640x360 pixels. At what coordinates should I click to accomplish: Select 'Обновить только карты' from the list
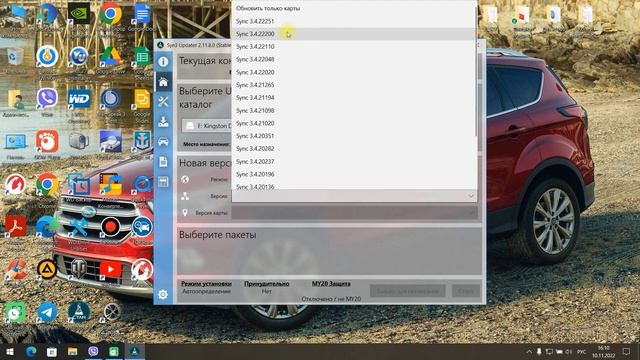click(x=353, y=8)
